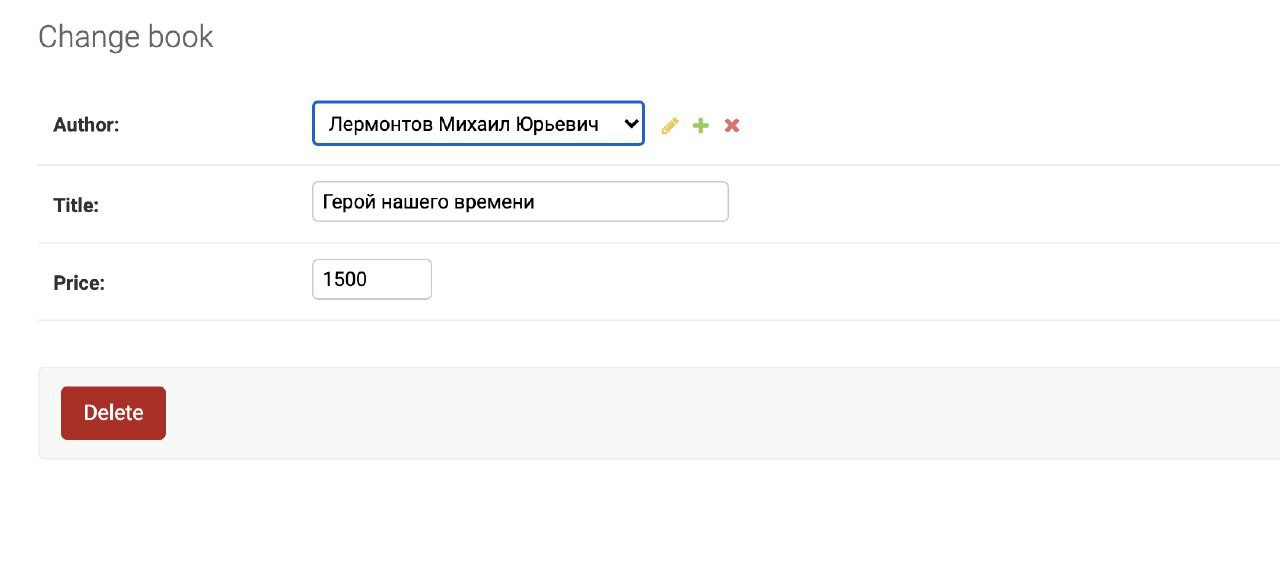This screenshot has height=569, width=1280.
Task: Click white area below the Delete bar
Action: click(640, 515)
